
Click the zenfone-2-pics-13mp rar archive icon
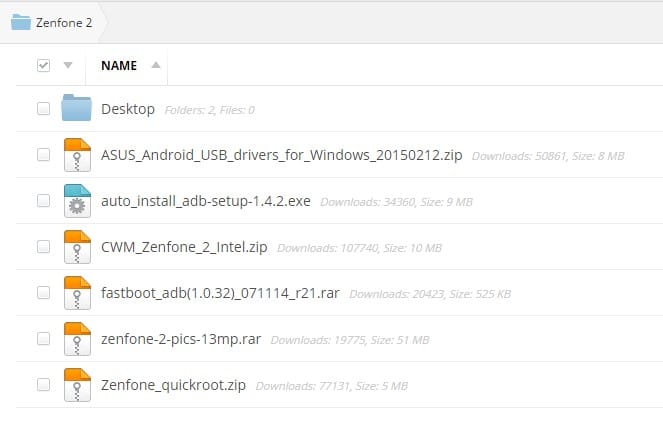pos(77,339)
